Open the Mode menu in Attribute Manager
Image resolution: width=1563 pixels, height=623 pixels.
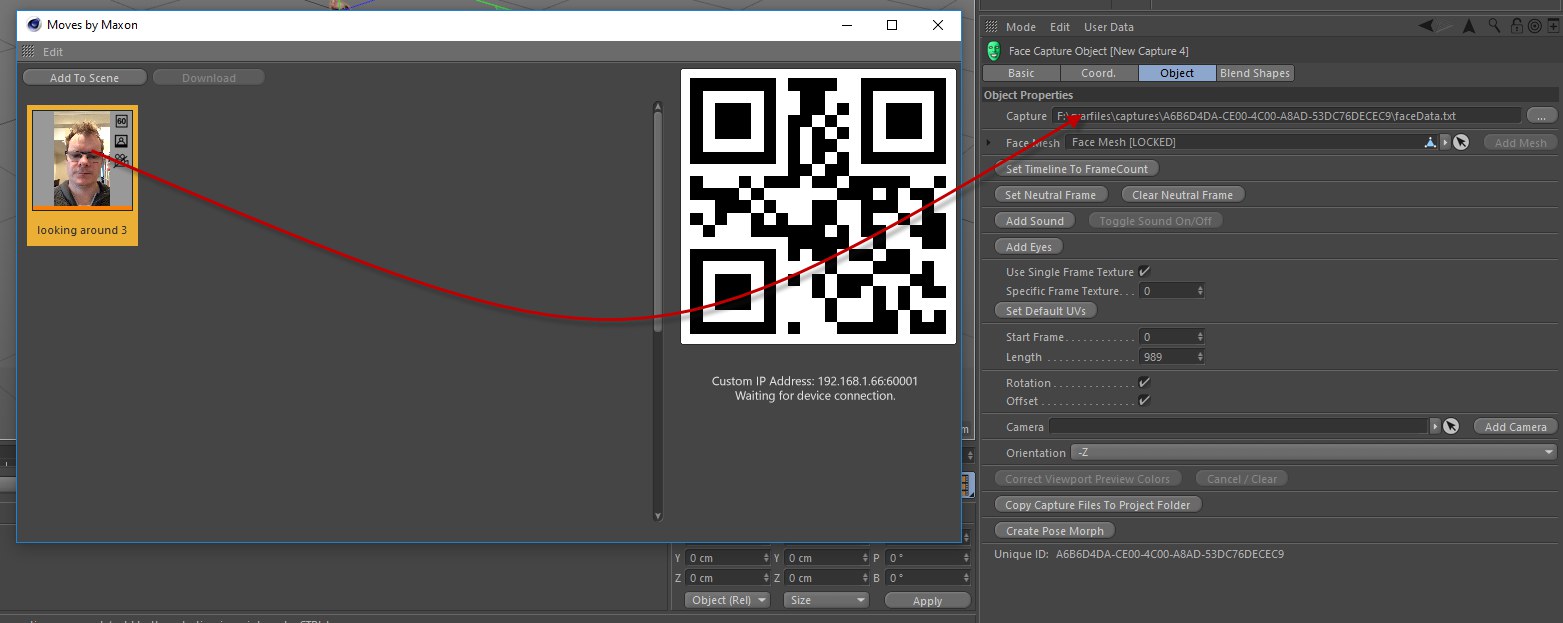(1020, 27)
